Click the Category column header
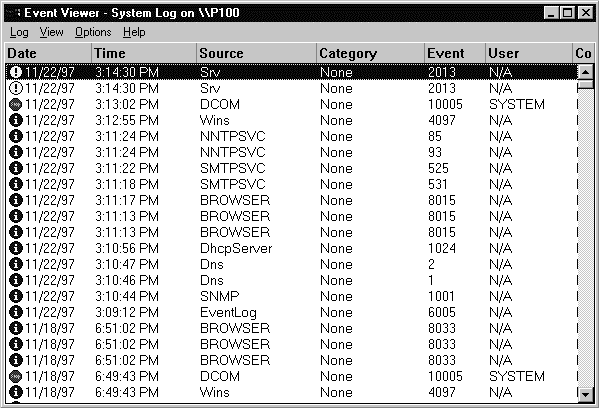 point(370,53)
